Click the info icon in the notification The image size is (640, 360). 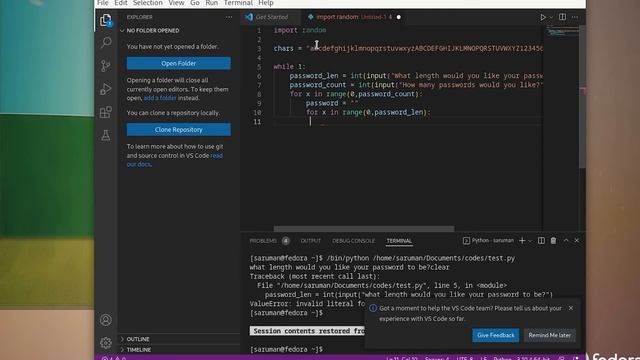[x=373, y=308]
